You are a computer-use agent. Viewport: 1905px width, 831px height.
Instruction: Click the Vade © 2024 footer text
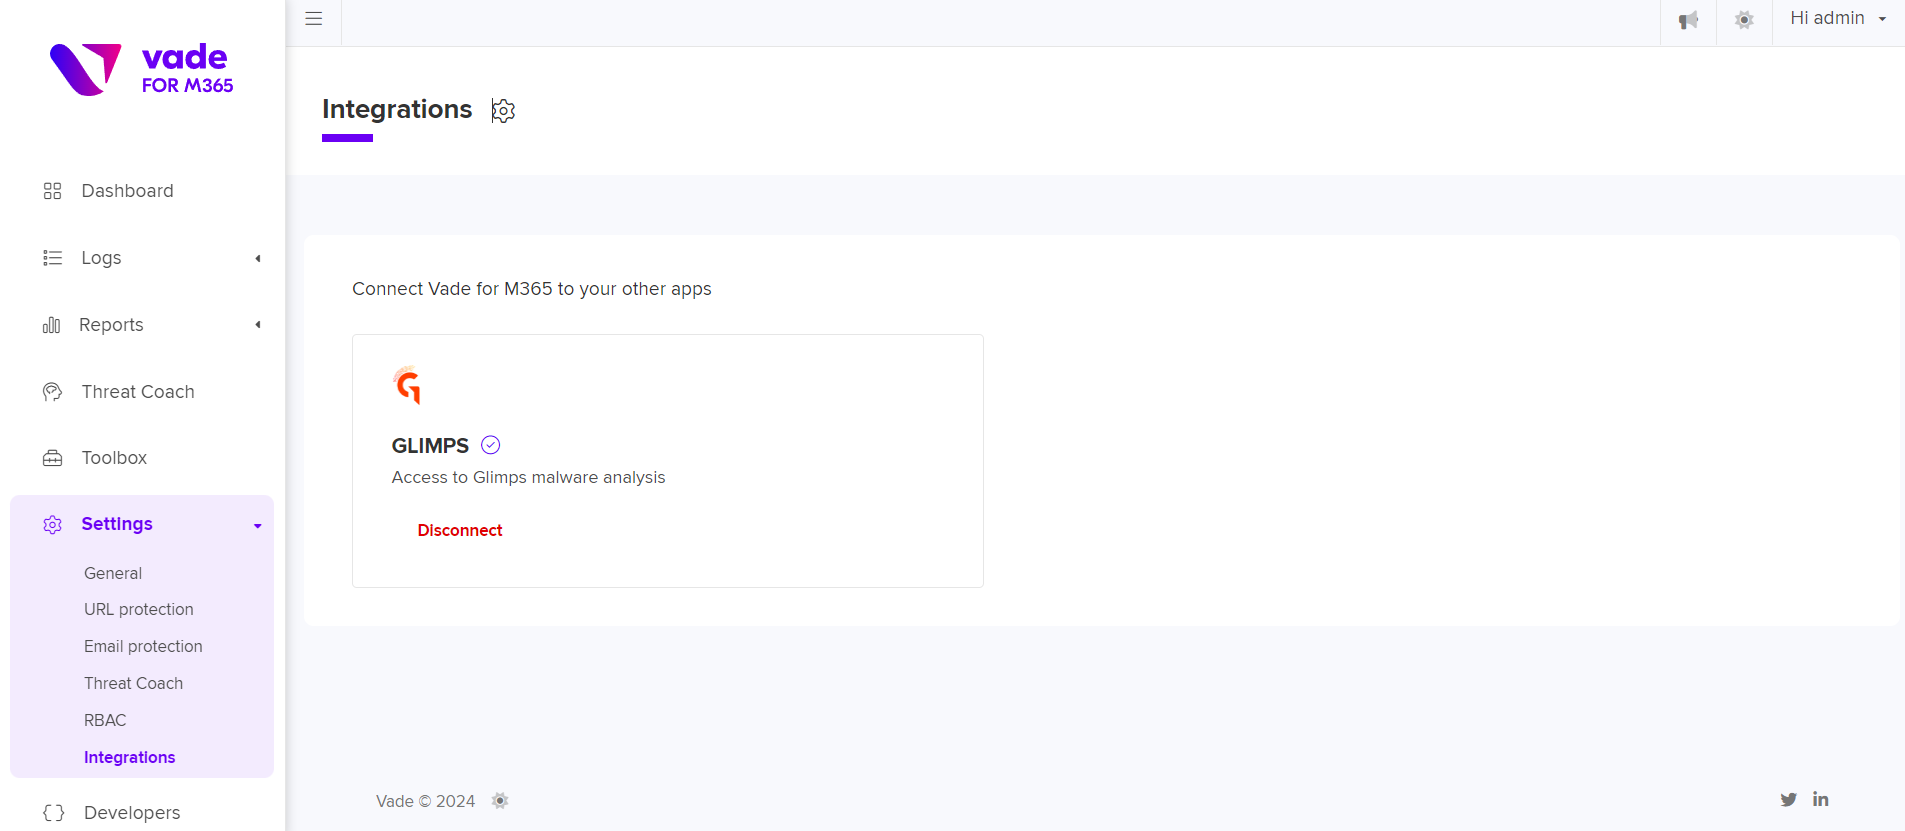425,801
